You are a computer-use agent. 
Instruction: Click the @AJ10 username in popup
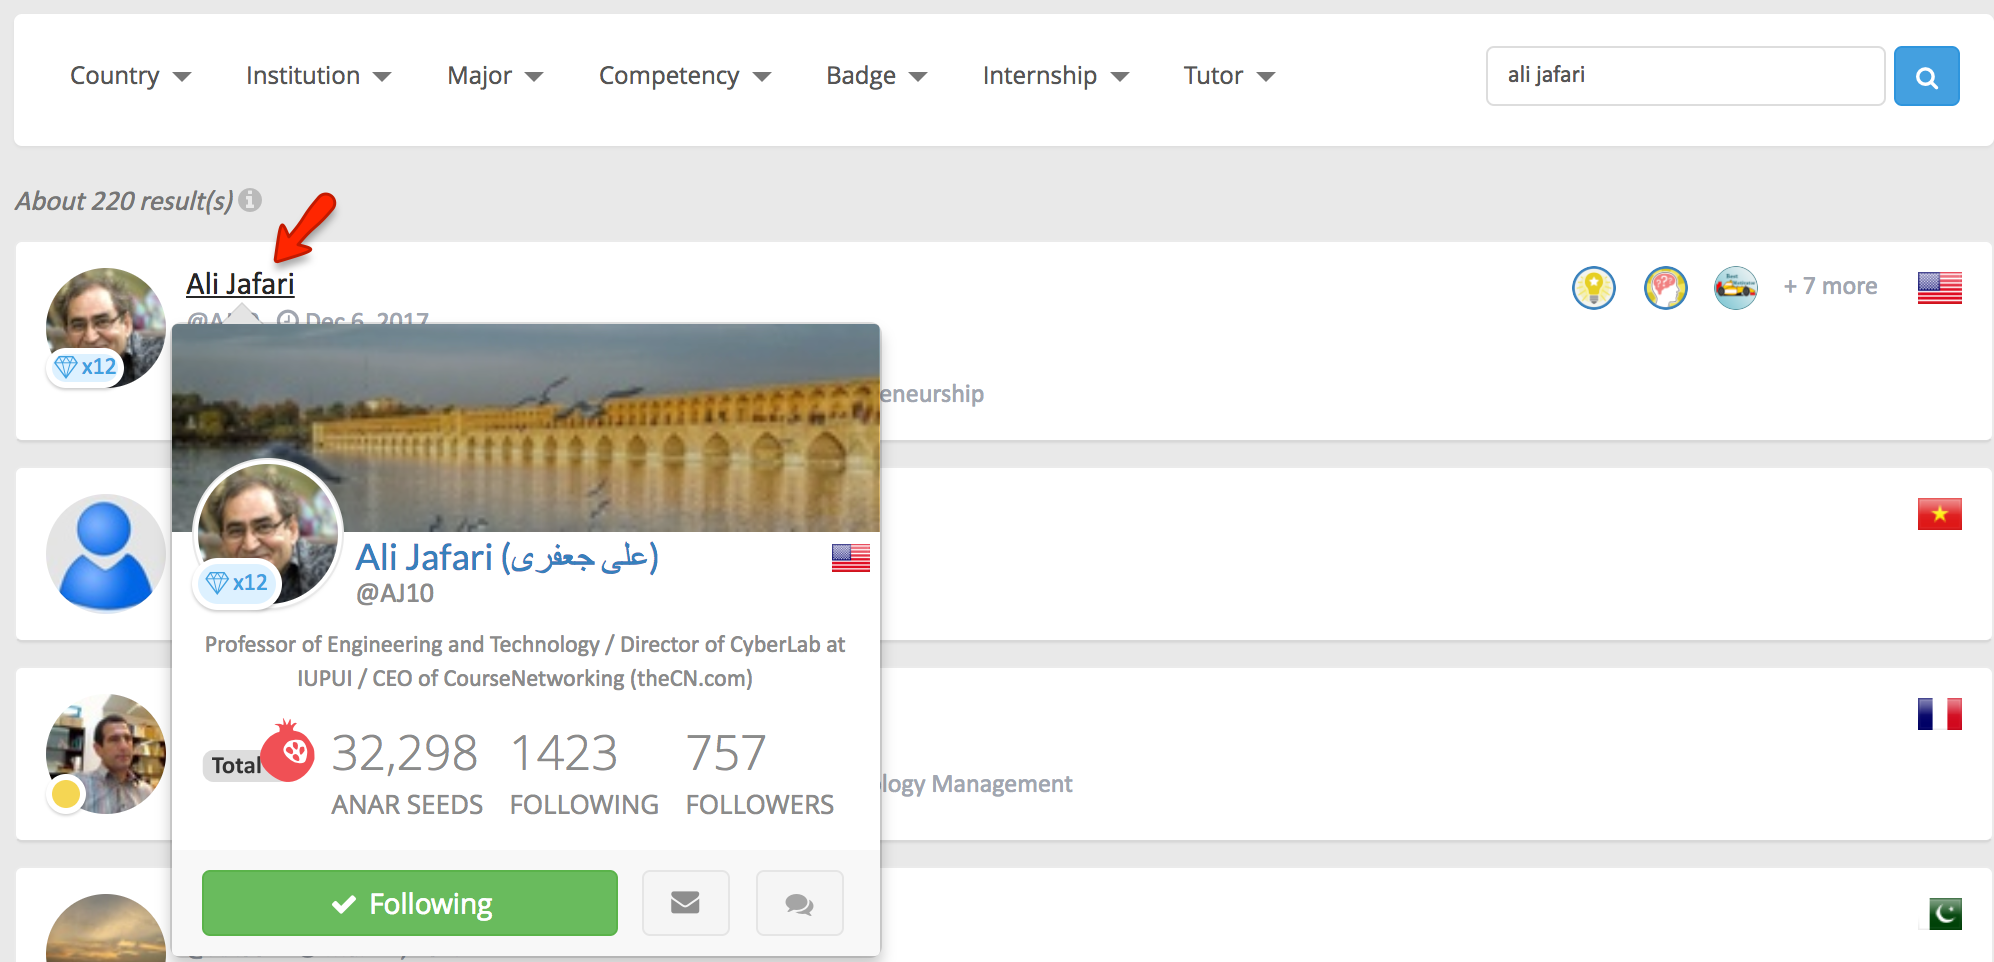[x=395, y=593]
